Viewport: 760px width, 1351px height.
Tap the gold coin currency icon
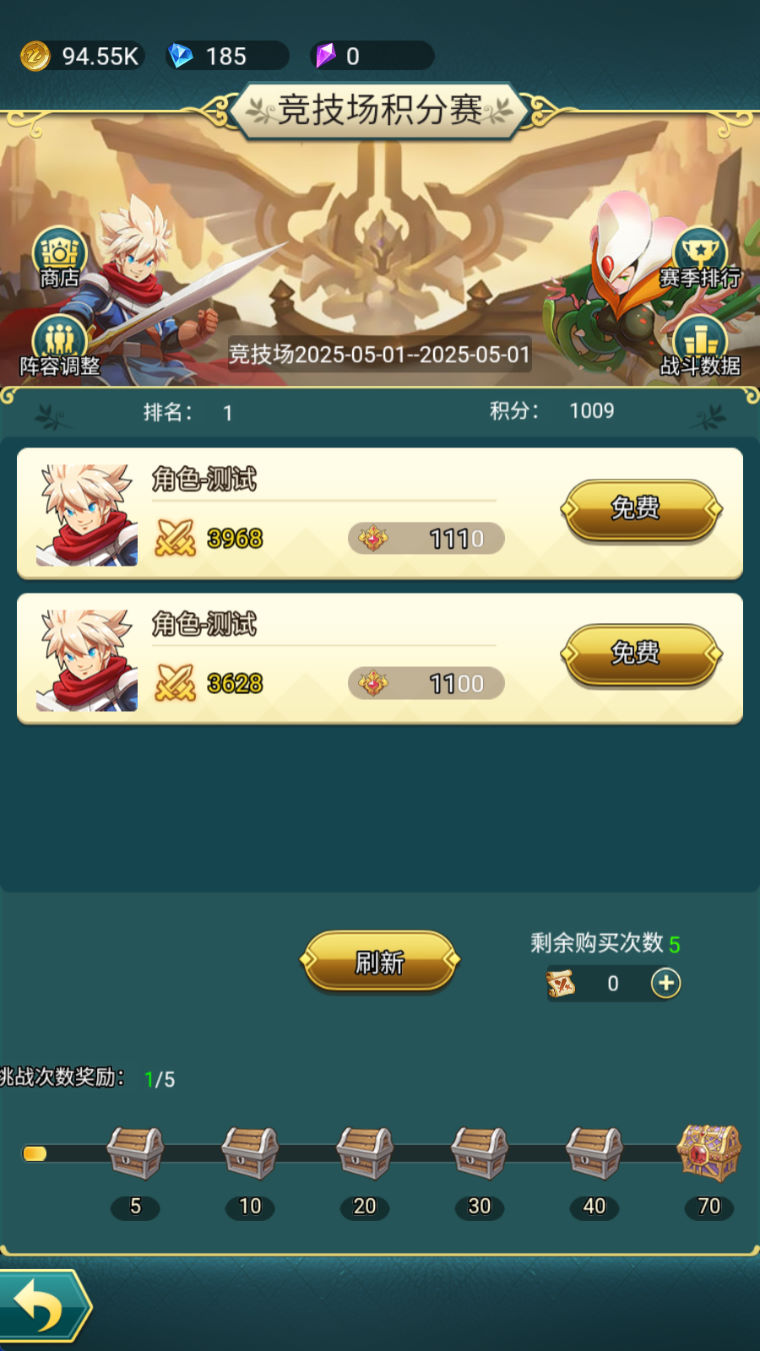tap(35, 56)
